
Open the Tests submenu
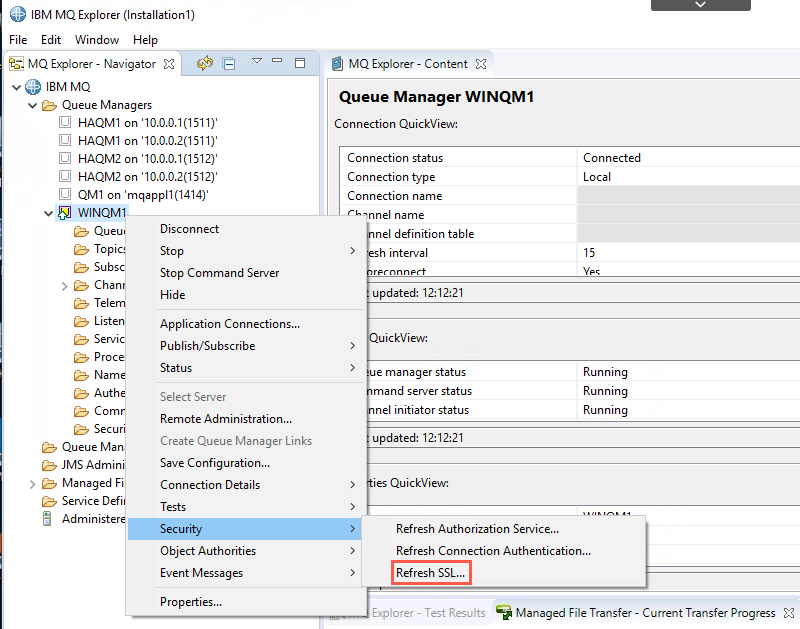coord(244,507)
